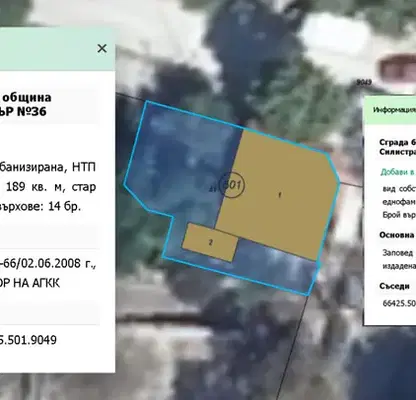Image resolution: width=416 pixels, height=400 pixels.
Task: Click the 'Основна' section heading
Action: (x=397, y=235)
